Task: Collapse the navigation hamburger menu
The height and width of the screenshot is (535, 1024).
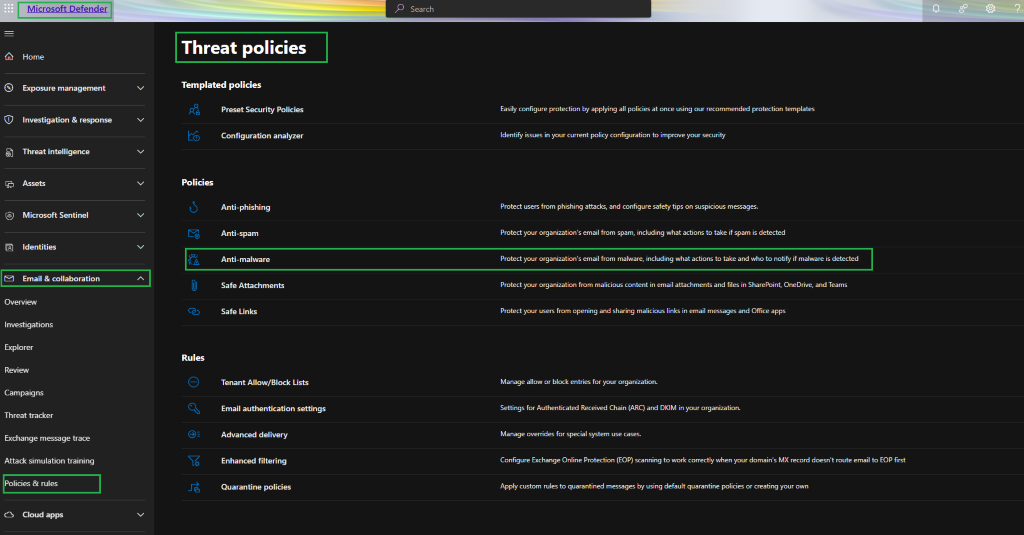Action: click(9, 33)
